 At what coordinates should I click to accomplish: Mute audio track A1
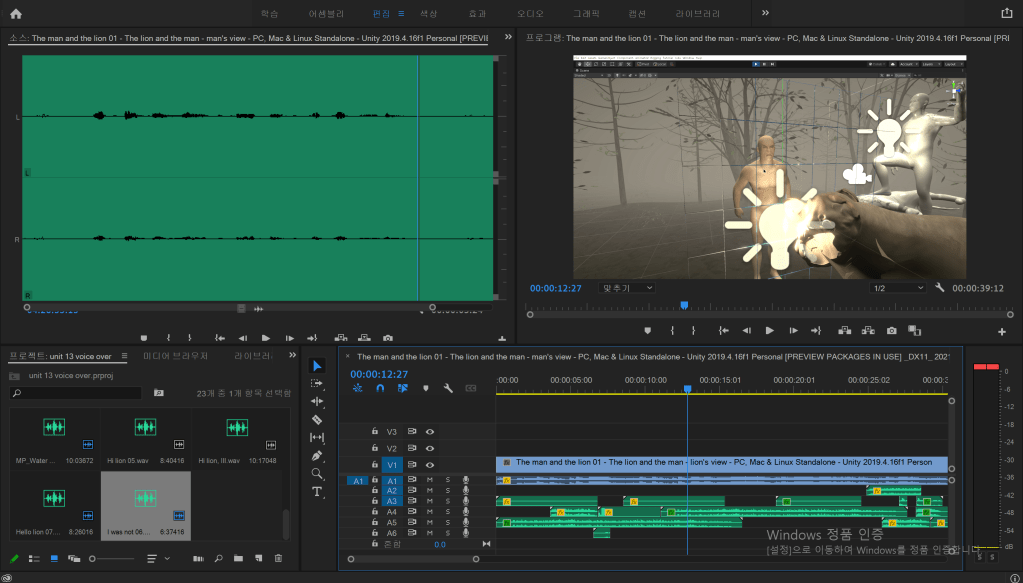[x=430, y=481]
